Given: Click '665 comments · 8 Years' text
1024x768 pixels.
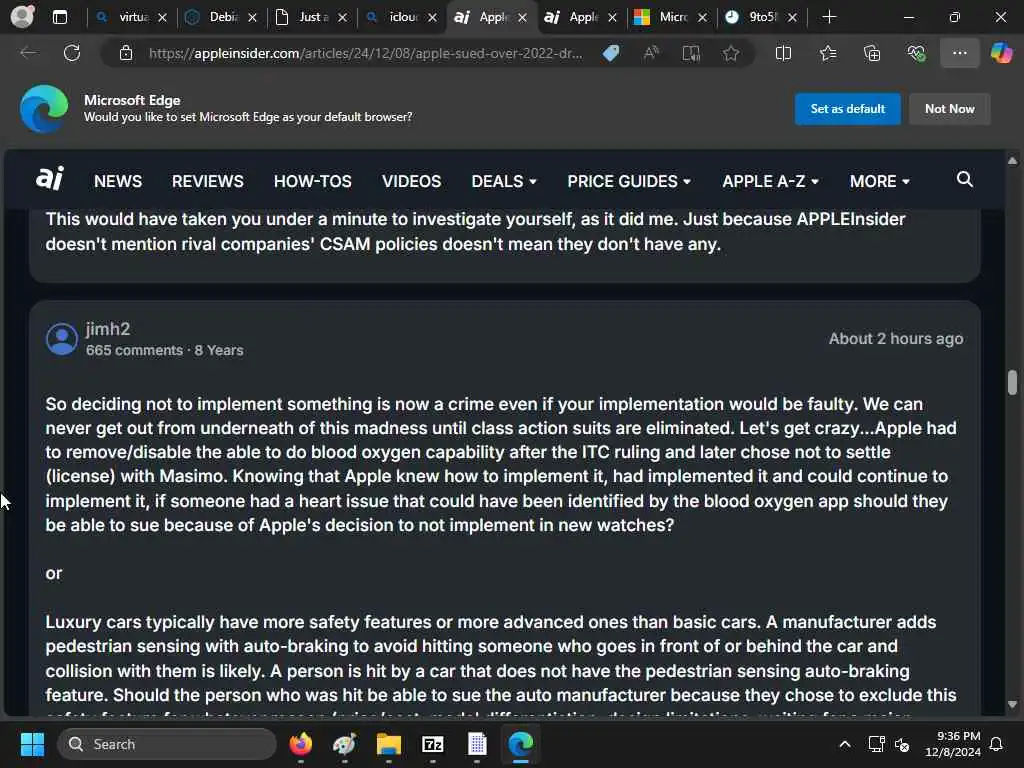Looking at the screenshot, I should pyautogui.click(x=165, y=350).
